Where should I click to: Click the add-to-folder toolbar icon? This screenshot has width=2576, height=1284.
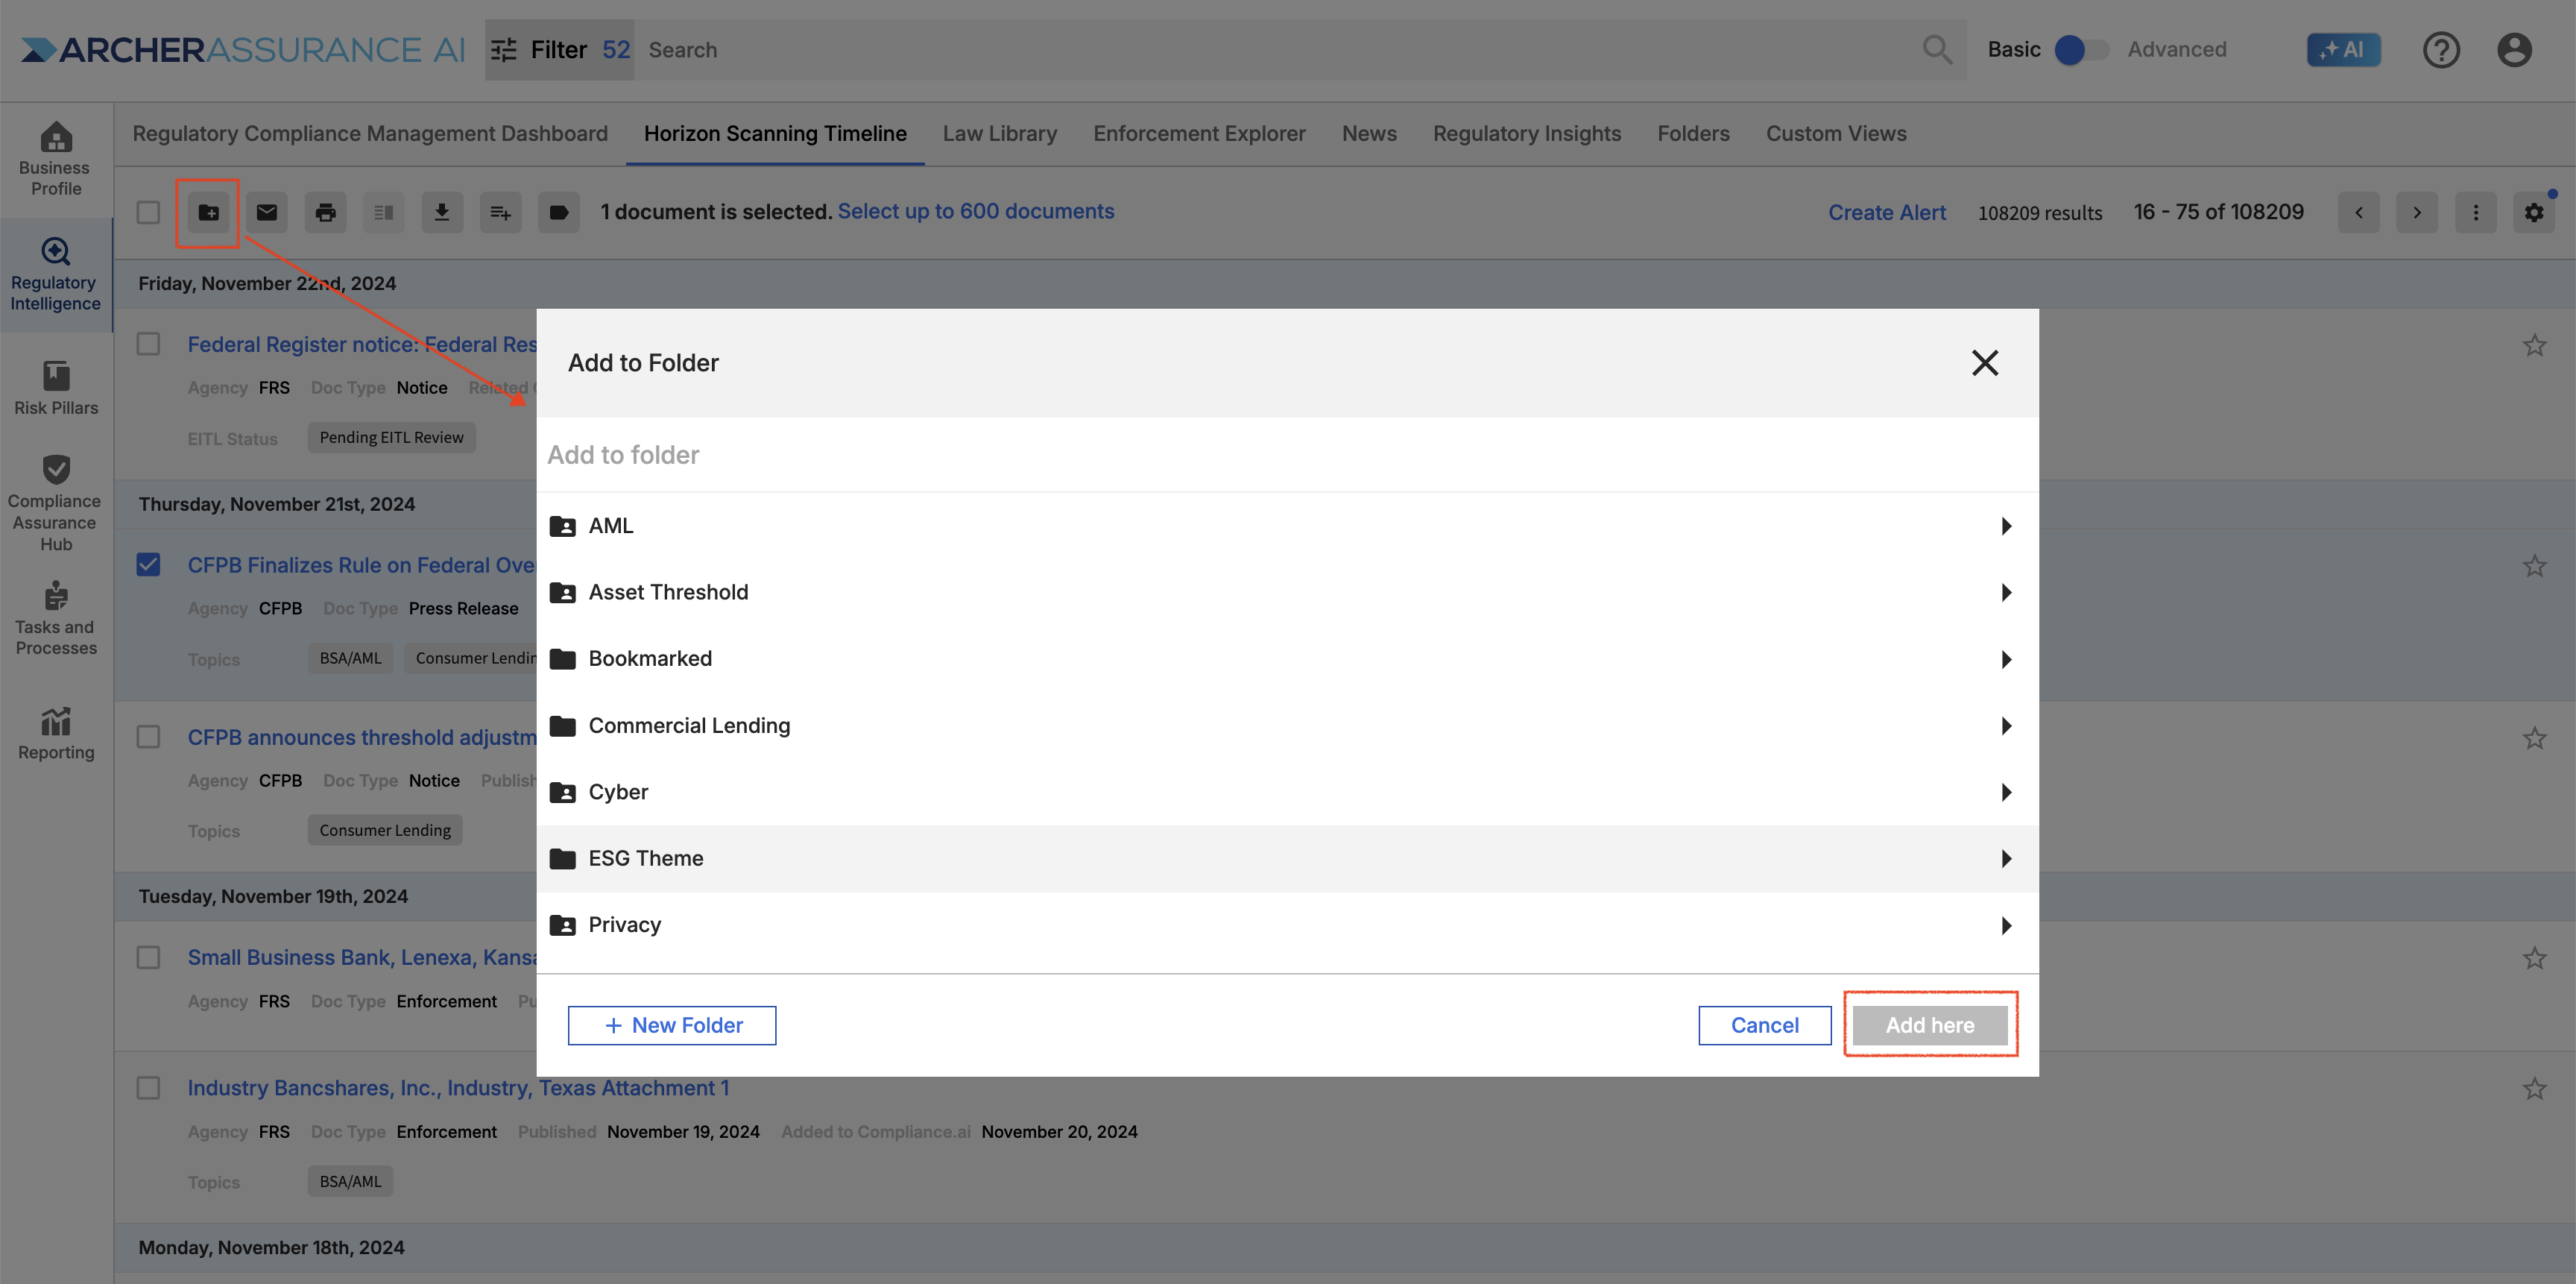[x=208, y=212]
